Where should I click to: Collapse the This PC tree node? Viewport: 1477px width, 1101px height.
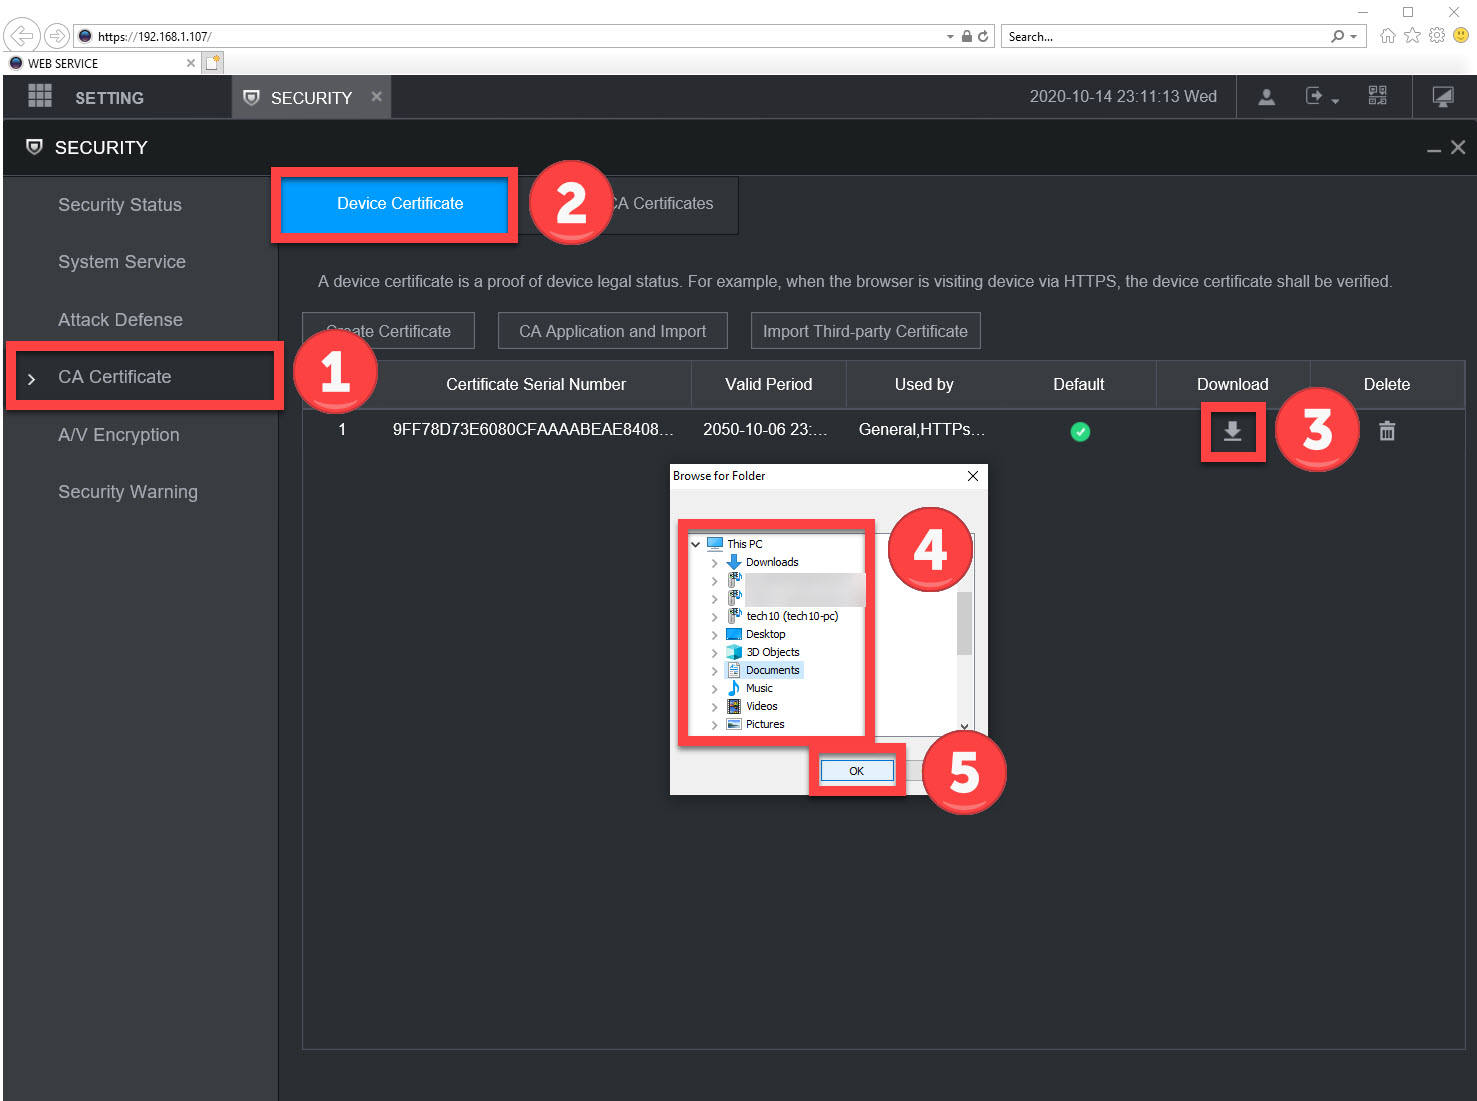pos(696,545)
